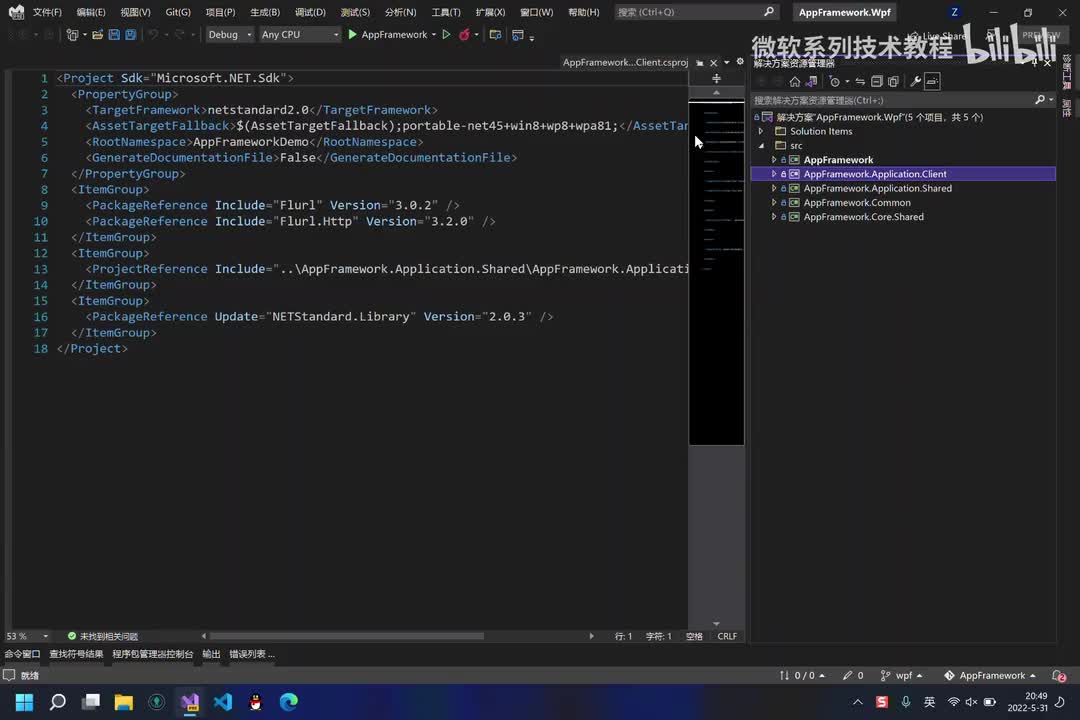Click the title bar 搜索 (Ctrl+Q) box
The width and height of the screenshot is (1080, 720).
[x=696, y=12]
